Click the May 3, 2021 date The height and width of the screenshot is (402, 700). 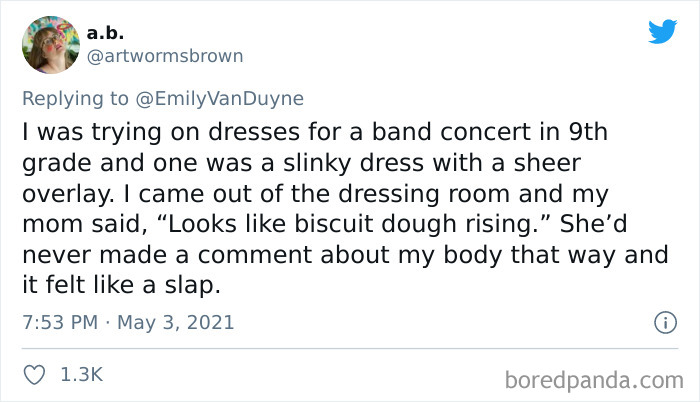click(x=175, y=322)
